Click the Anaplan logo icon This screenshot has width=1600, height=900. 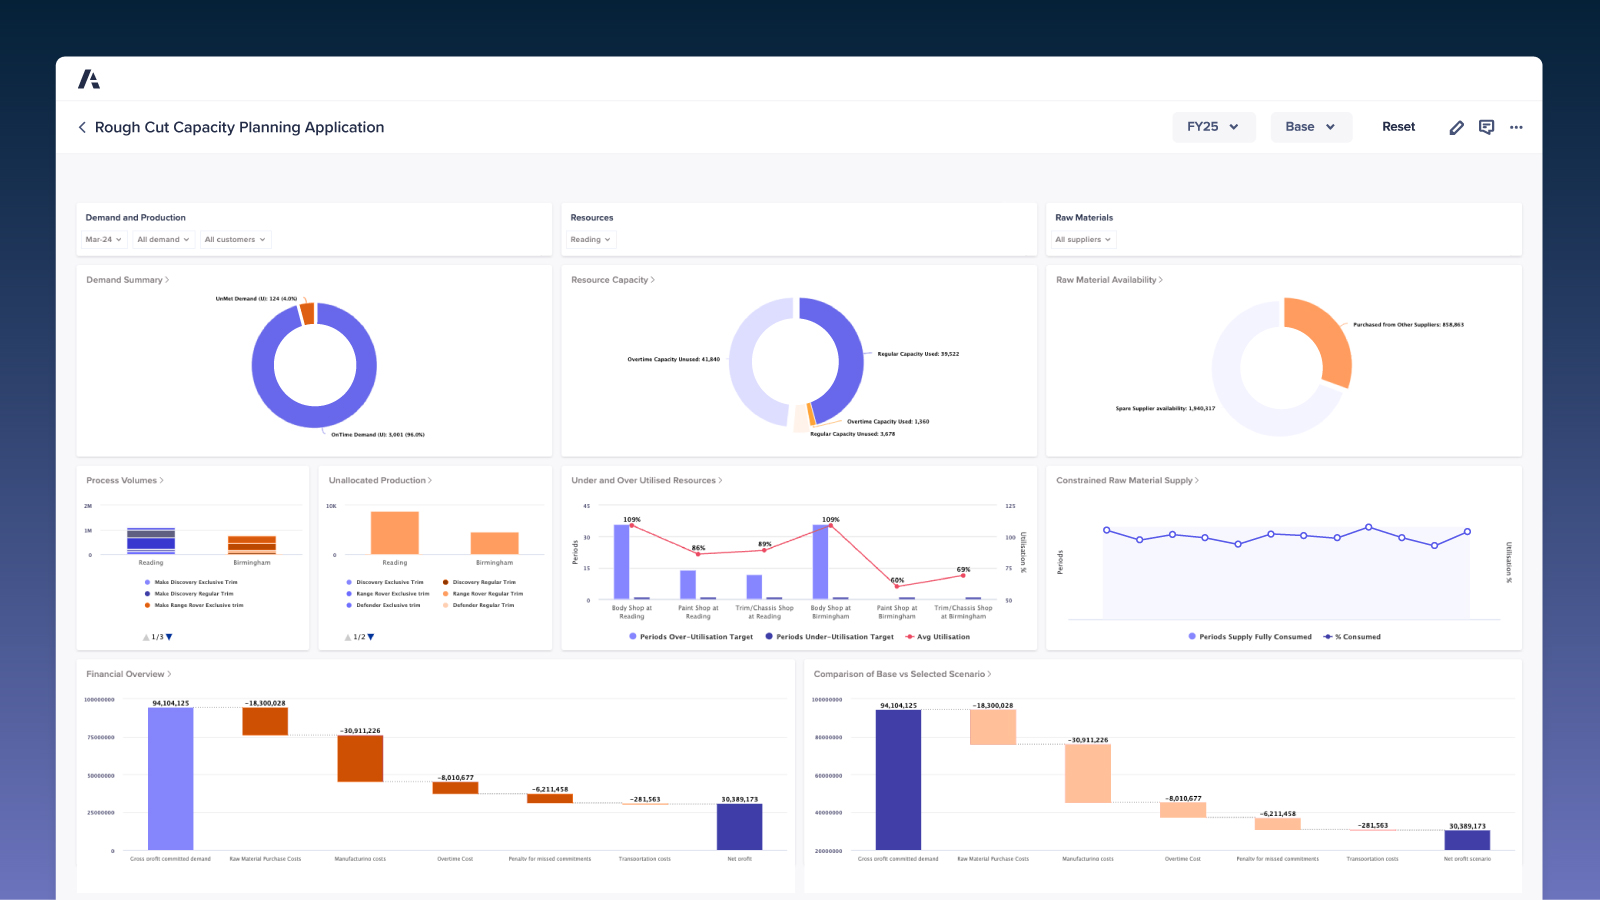pyautogui.click(x=89, y=79)
